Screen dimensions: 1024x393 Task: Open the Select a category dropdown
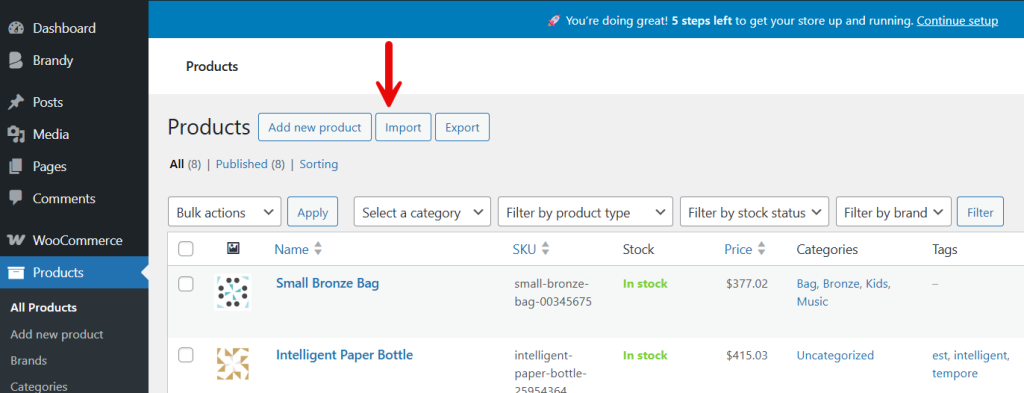[423, 212]
